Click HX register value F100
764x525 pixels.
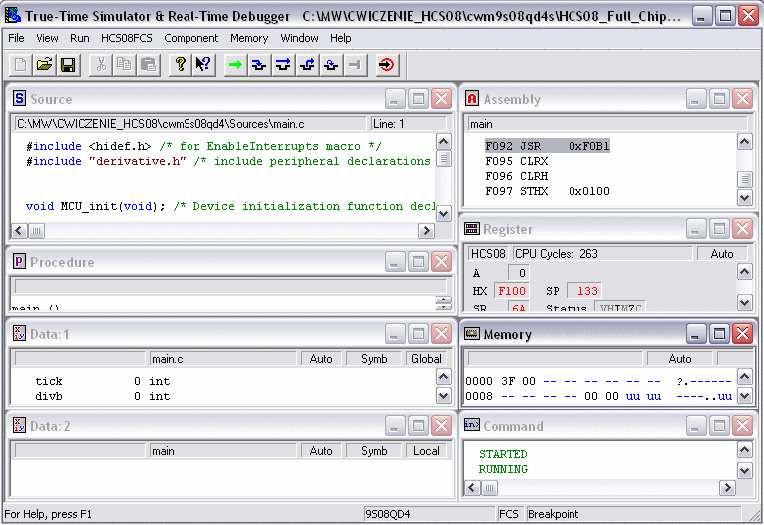point(512,291)
